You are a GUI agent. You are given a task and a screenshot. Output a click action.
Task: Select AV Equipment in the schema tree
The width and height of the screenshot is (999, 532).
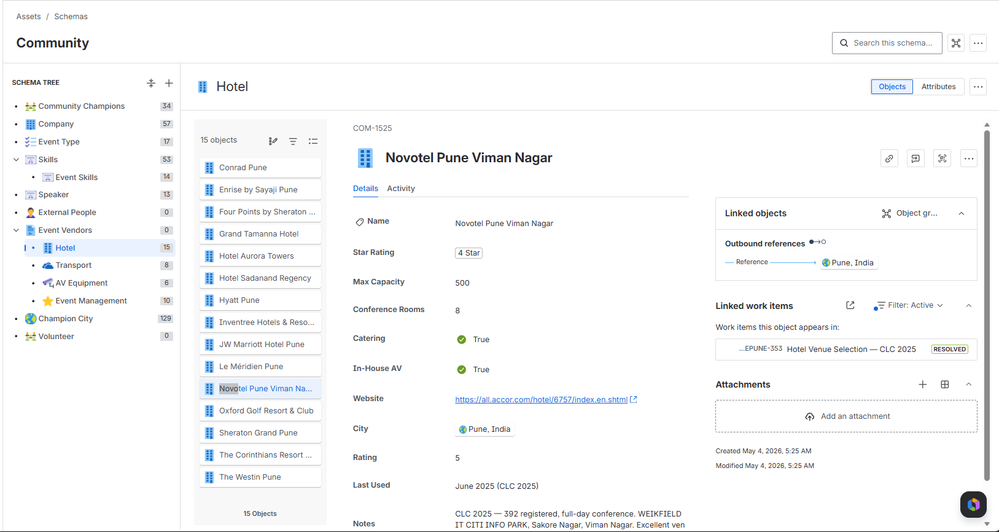(82, 283)
